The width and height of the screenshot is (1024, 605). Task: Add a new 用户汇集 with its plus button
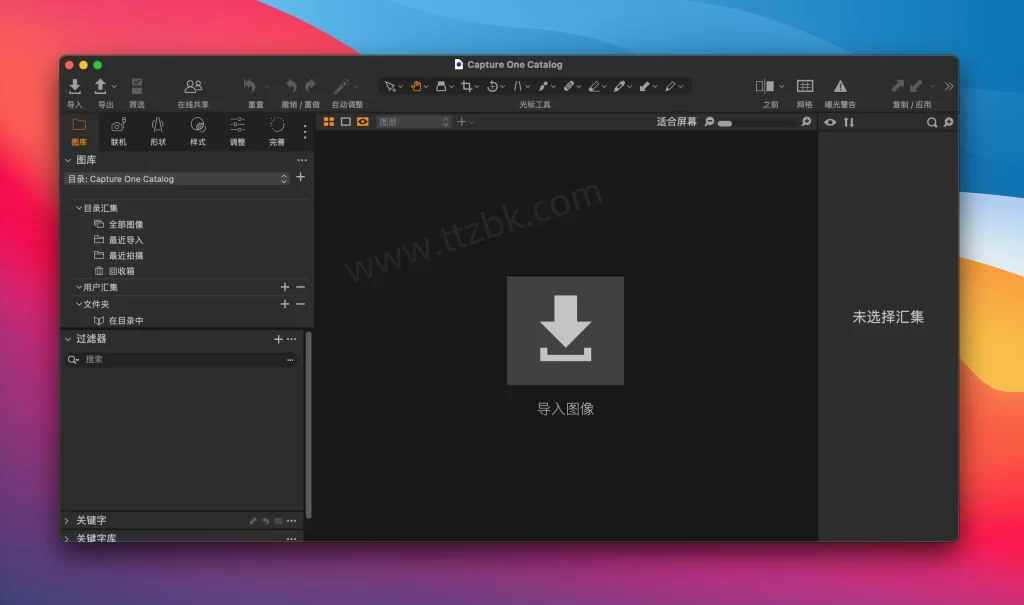coord(285,287)
